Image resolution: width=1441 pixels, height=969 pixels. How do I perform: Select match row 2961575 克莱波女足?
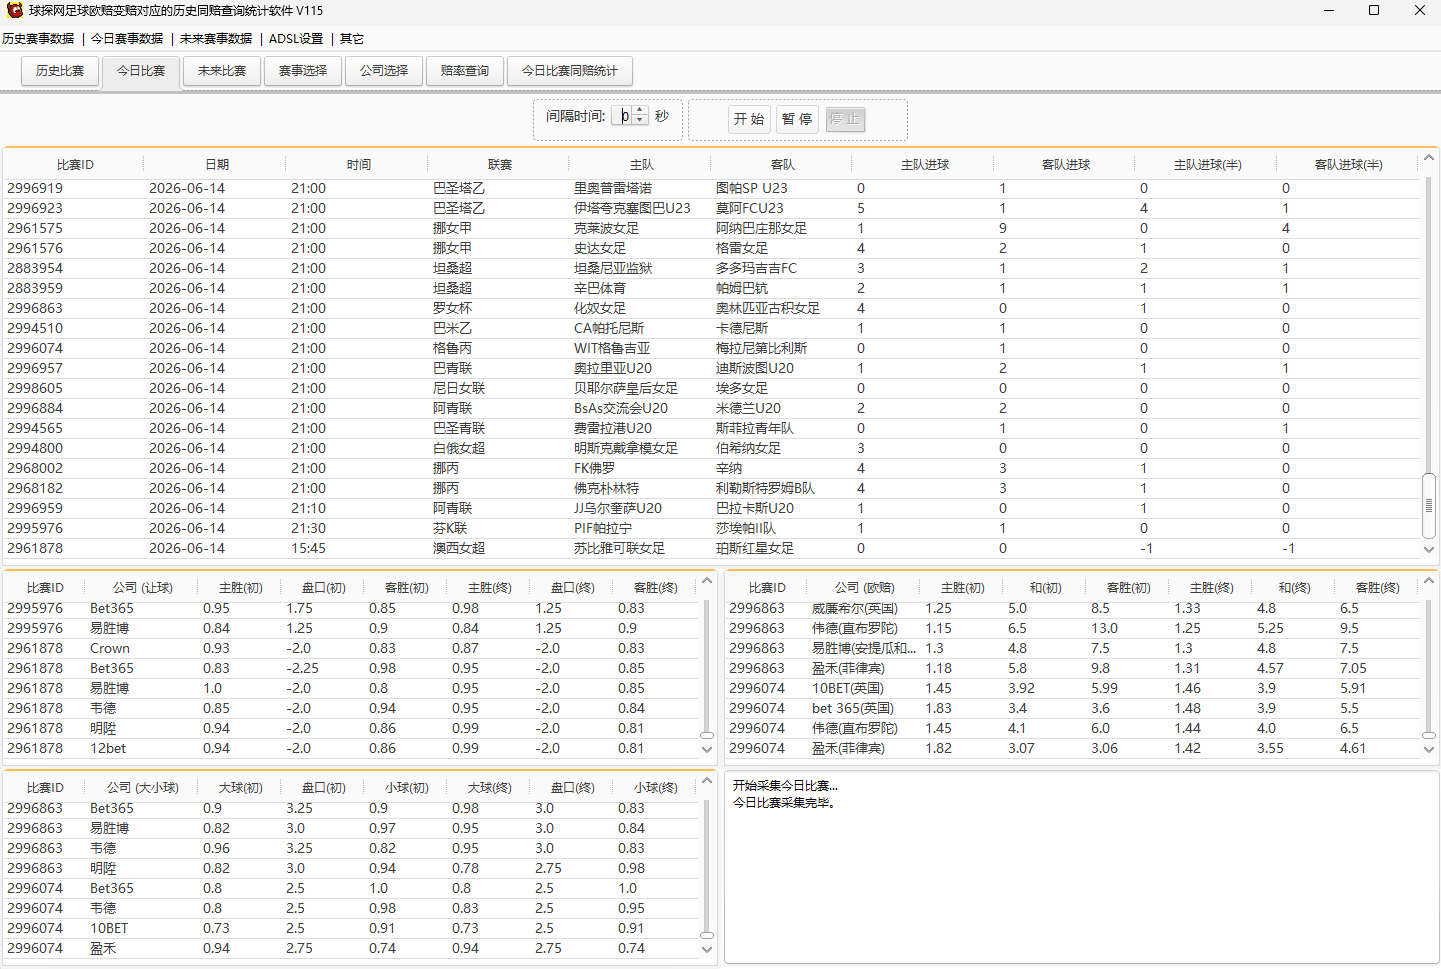click(712, 228)
